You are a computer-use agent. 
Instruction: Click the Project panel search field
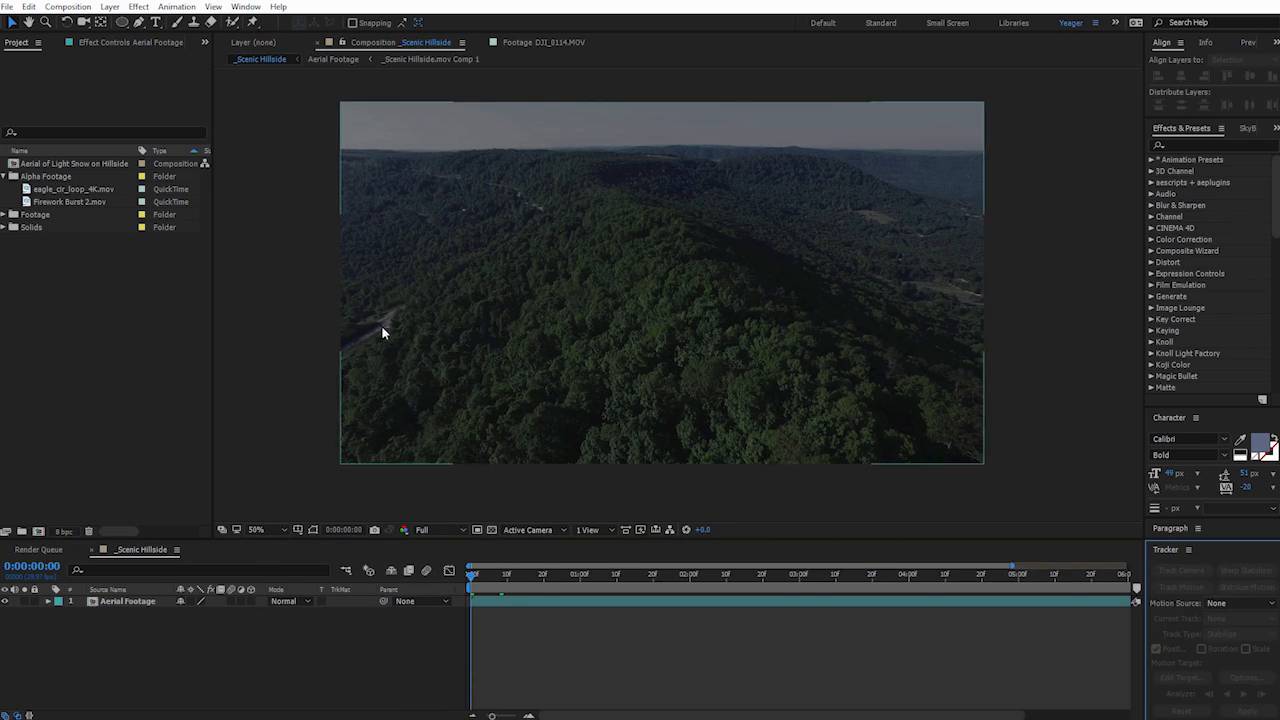point(104,133)
